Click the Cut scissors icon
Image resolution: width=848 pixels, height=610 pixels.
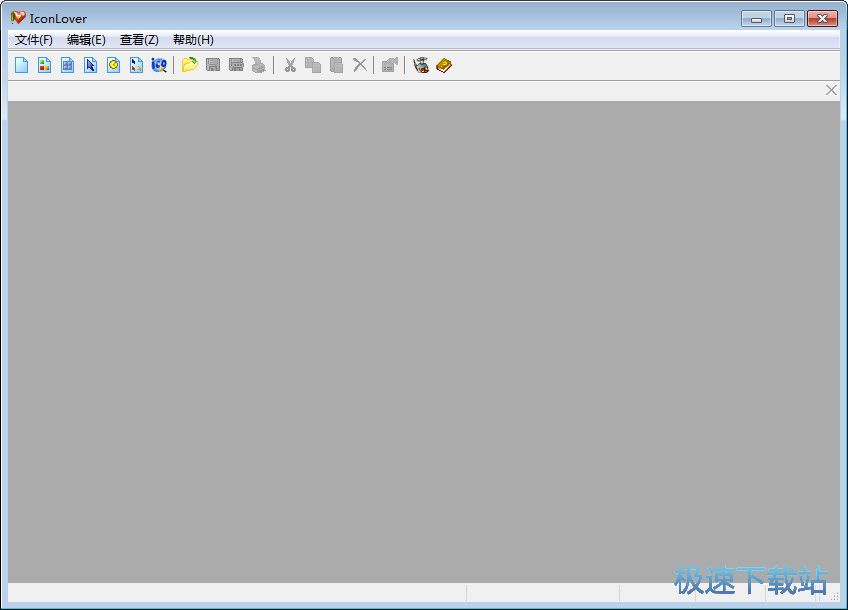pos(290,65)
